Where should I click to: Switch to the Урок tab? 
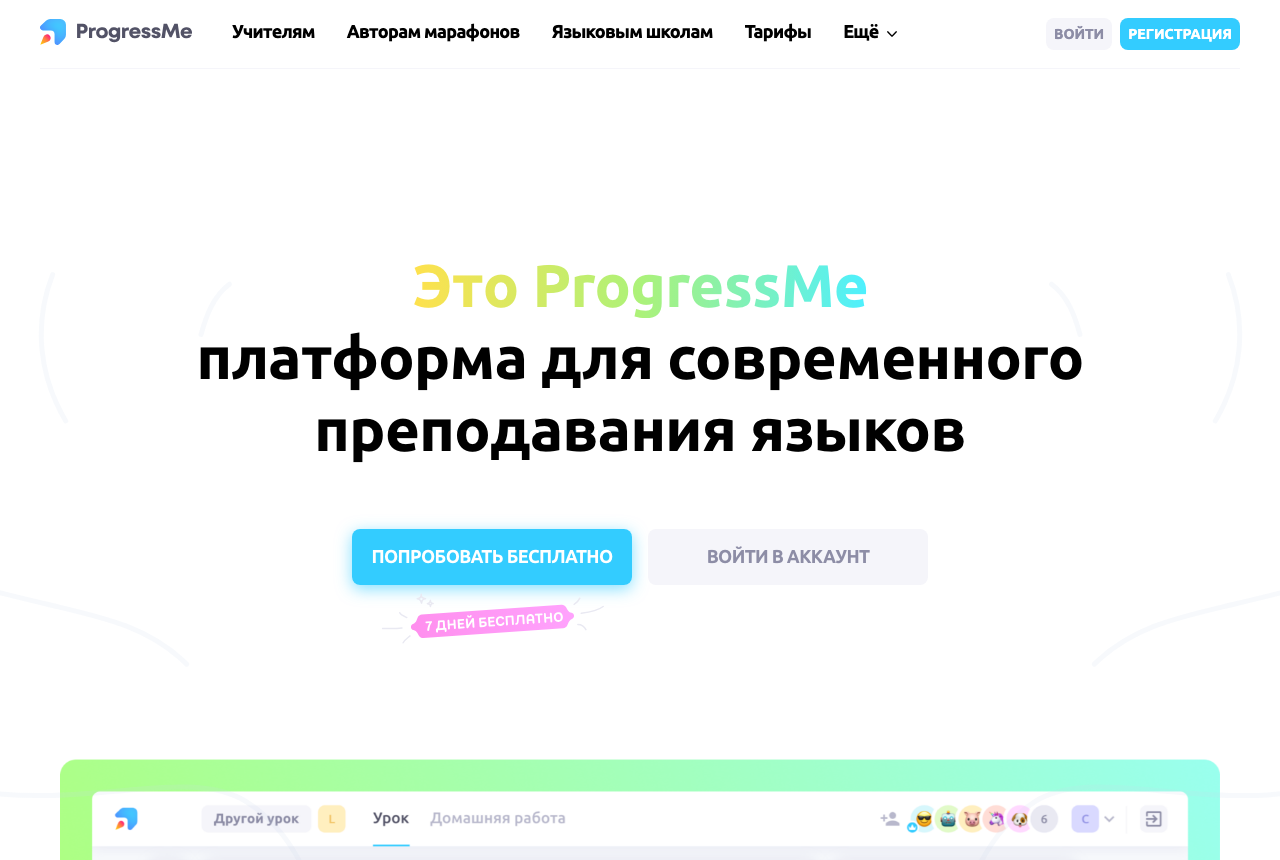click(391, 819)
